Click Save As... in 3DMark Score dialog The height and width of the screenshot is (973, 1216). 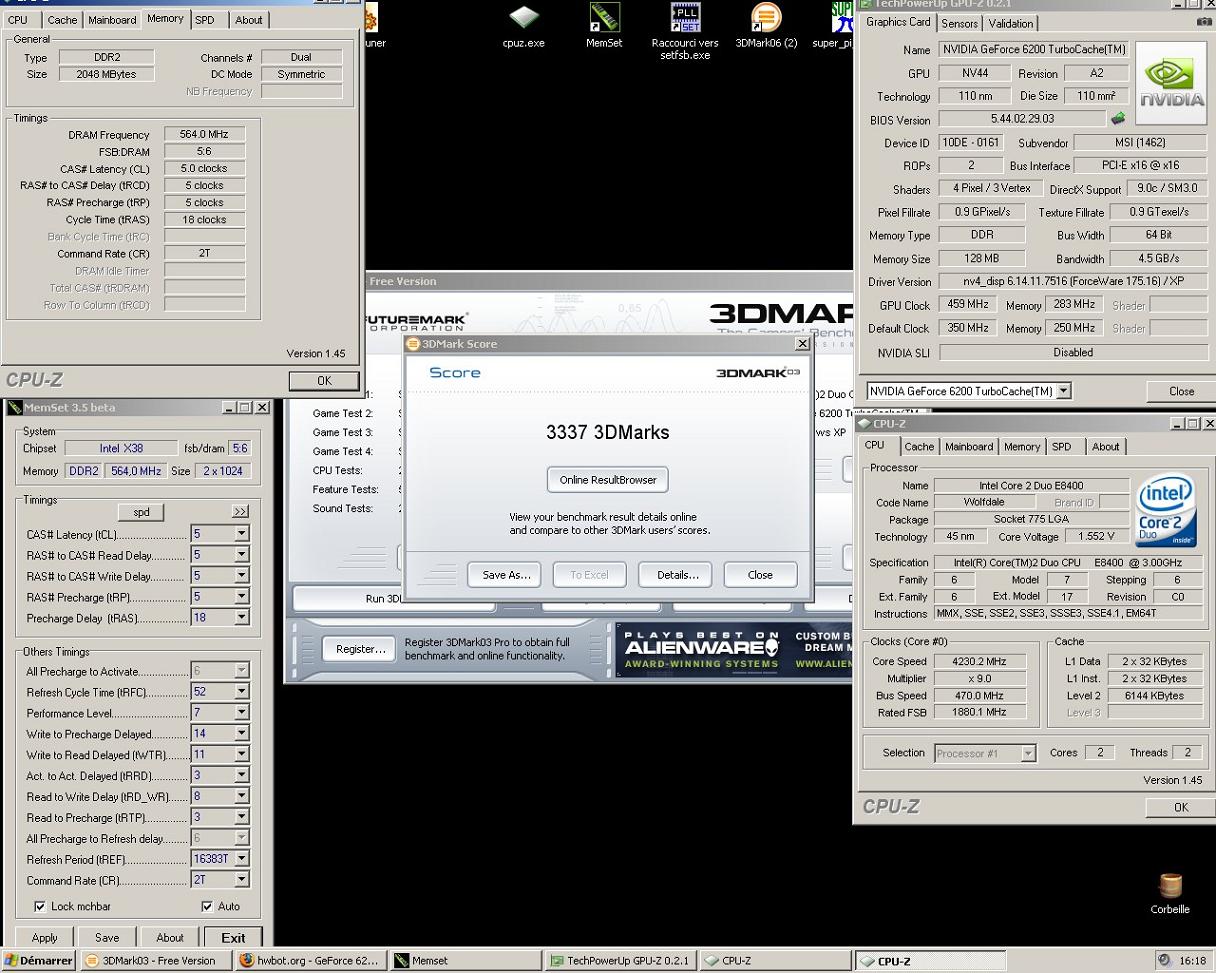505,575
